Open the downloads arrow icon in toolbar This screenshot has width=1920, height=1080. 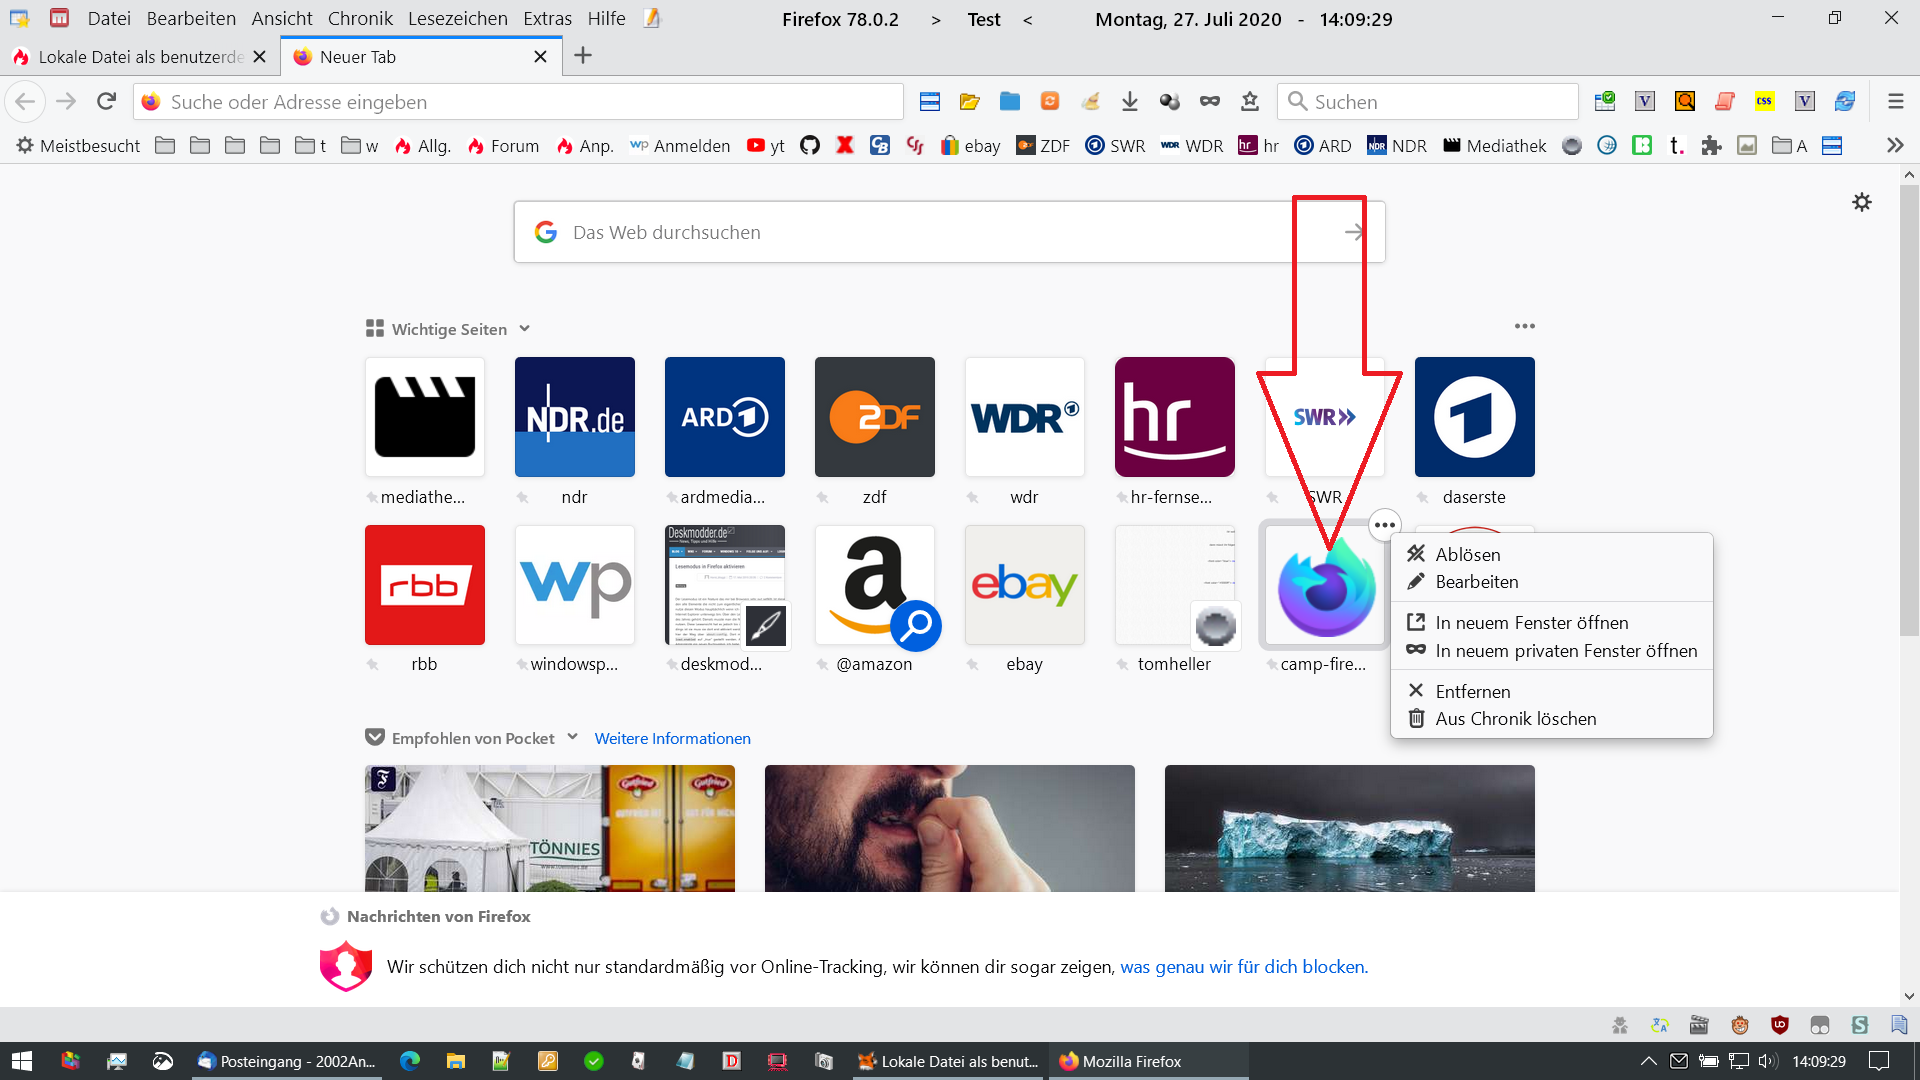1130,101
